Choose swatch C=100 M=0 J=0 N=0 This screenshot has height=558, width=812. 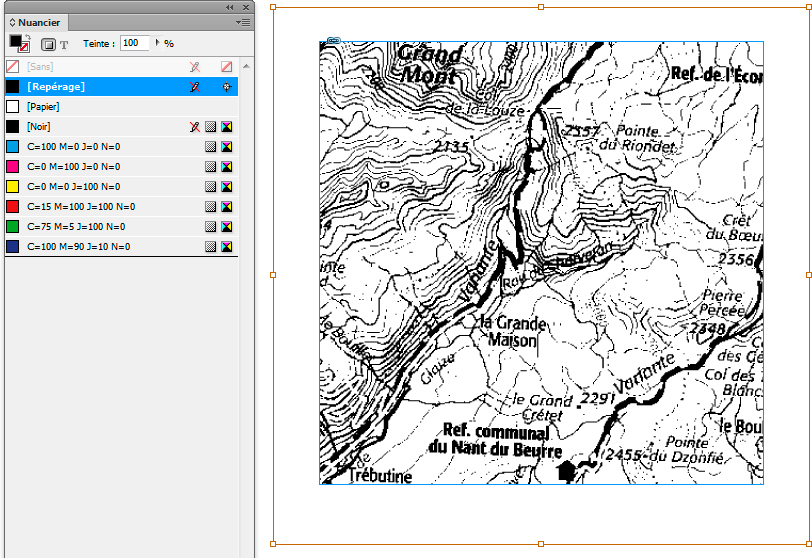coord(122,146)
